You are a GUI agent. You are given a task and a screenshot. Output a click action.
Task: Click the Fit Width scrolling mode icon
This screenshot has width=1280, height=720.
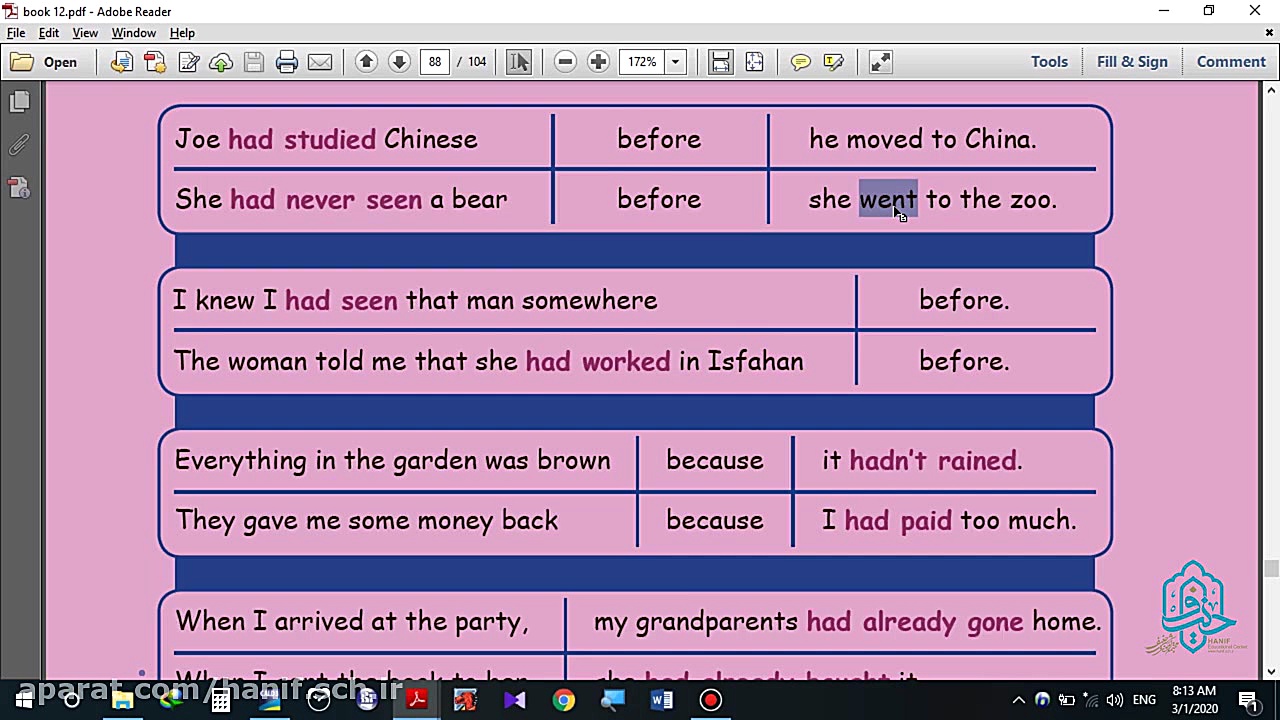721,62
